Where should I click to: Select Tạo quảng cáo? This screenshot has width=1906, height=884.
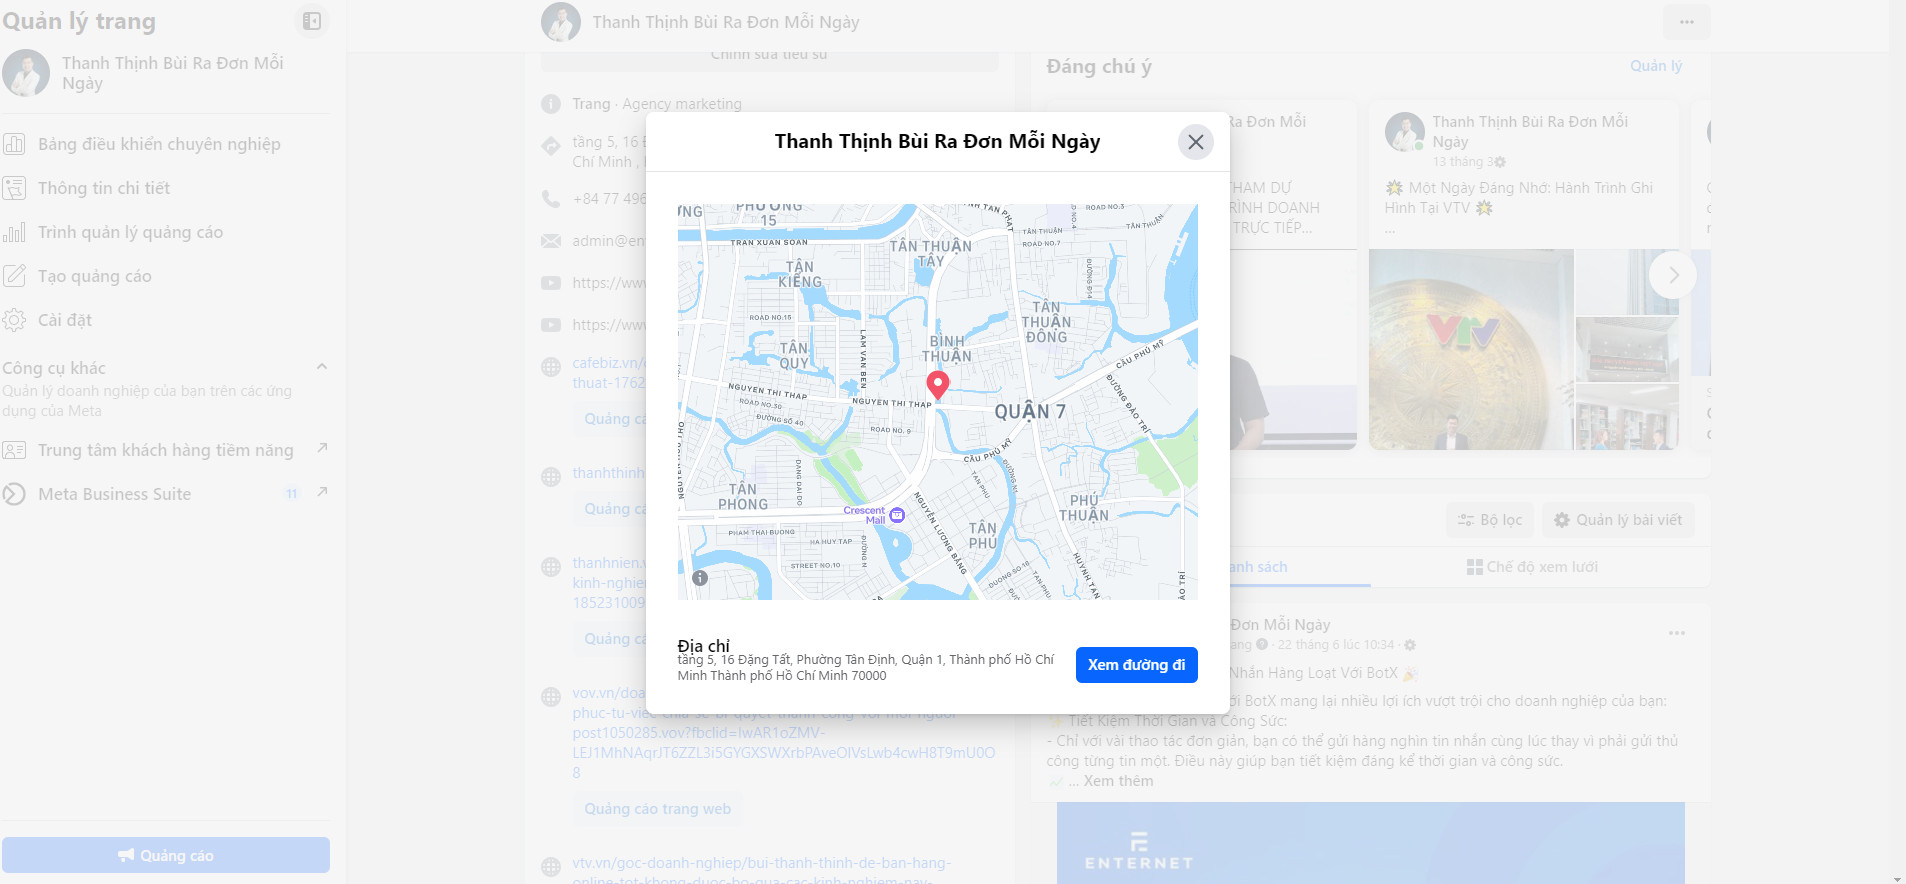click(x=166, y=276)
